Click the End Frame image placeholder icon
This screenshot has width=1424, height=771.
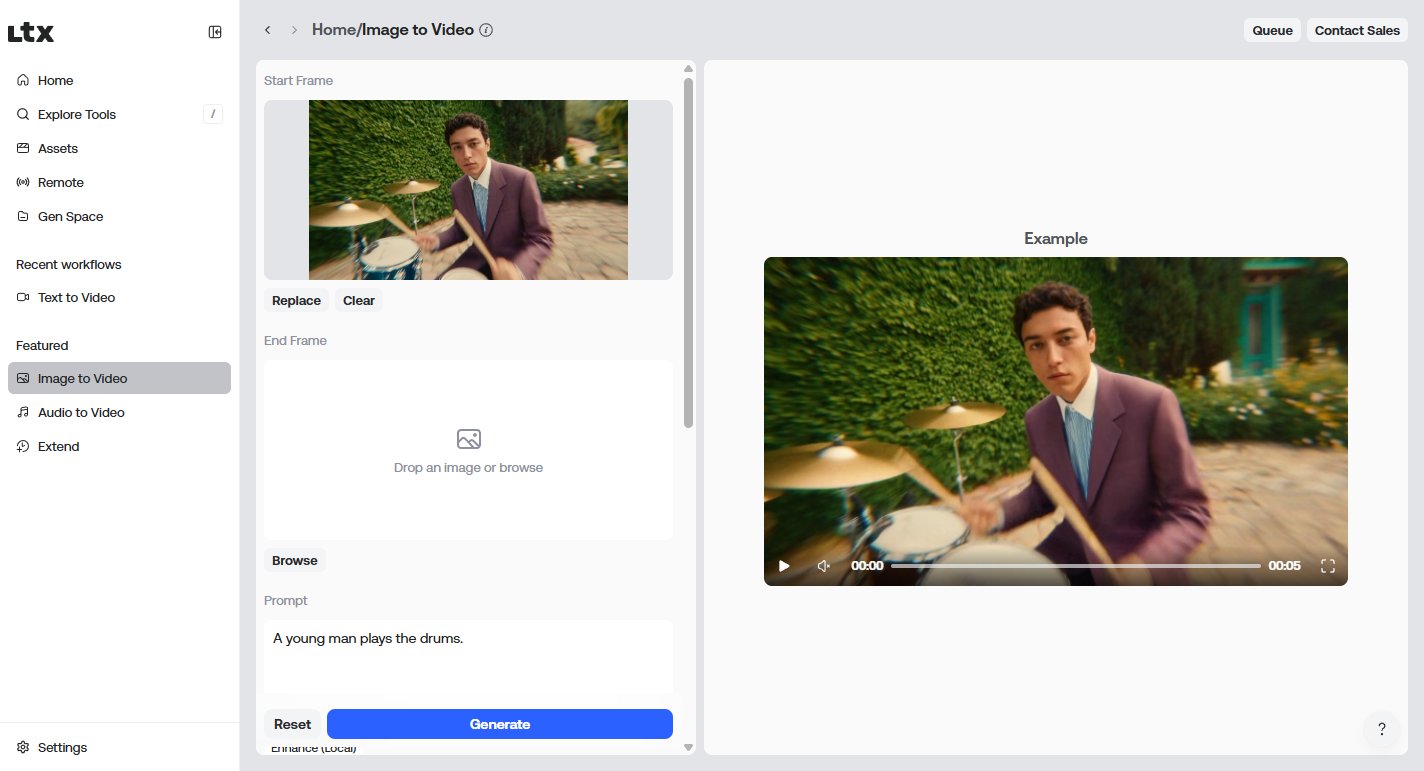coord(468,439)
